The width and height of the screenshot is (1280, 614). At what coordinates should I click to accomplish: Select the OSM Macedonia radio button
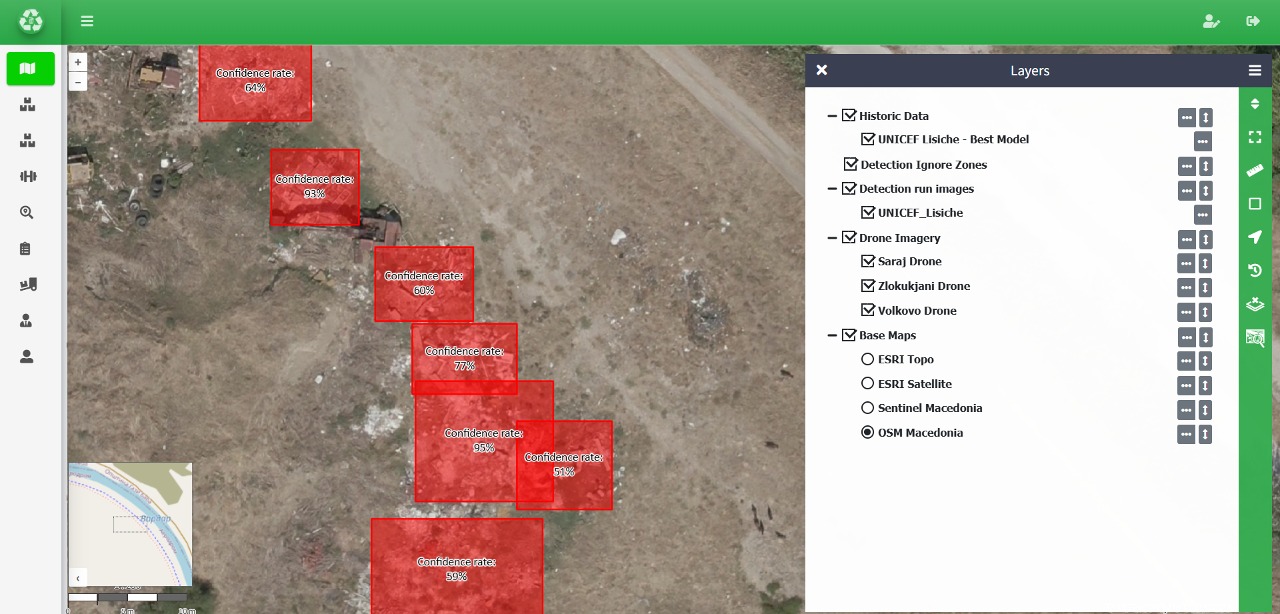pos(868,433)
